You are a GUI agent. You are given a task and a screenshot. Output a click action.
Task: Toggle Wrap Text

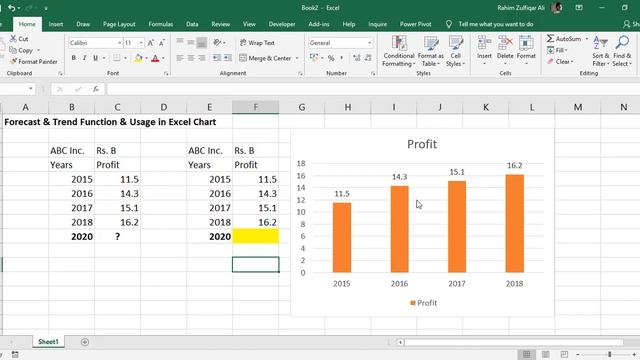coord(257,43)
